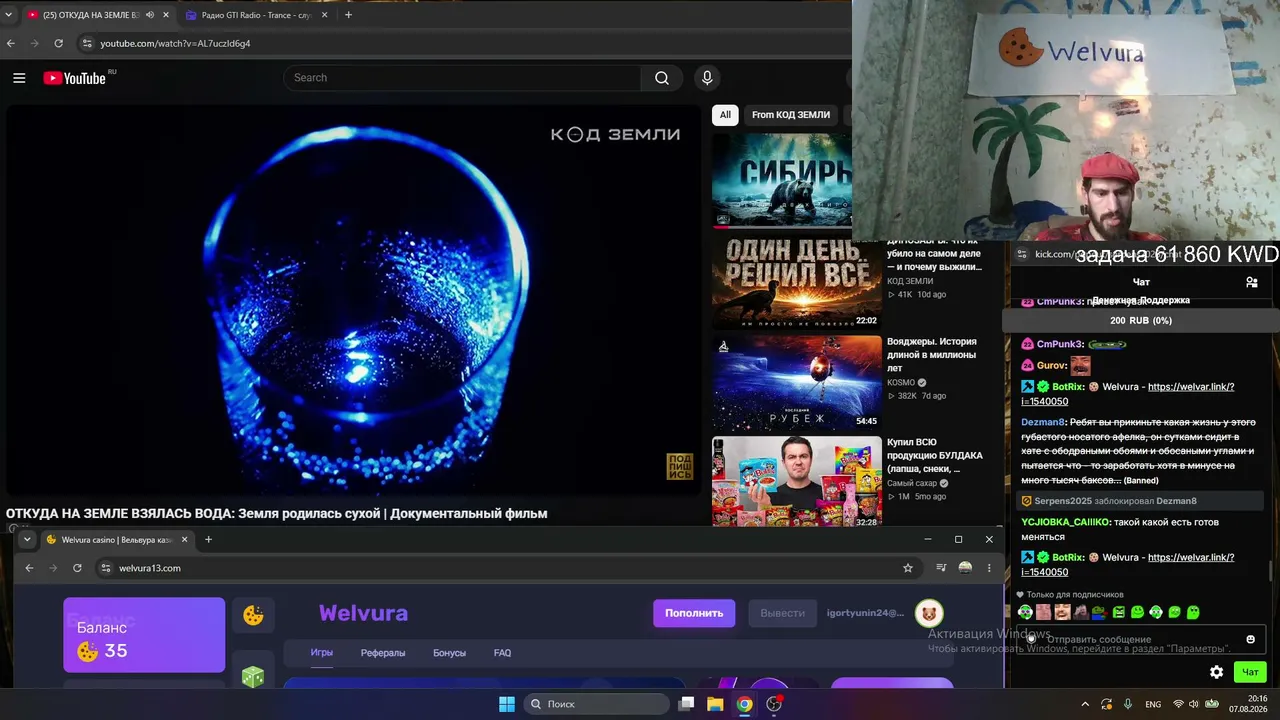Click the ПОДПИШИСЬ subscribe watermark on the video
1280x720 pixels.
[x=680, y=467]
